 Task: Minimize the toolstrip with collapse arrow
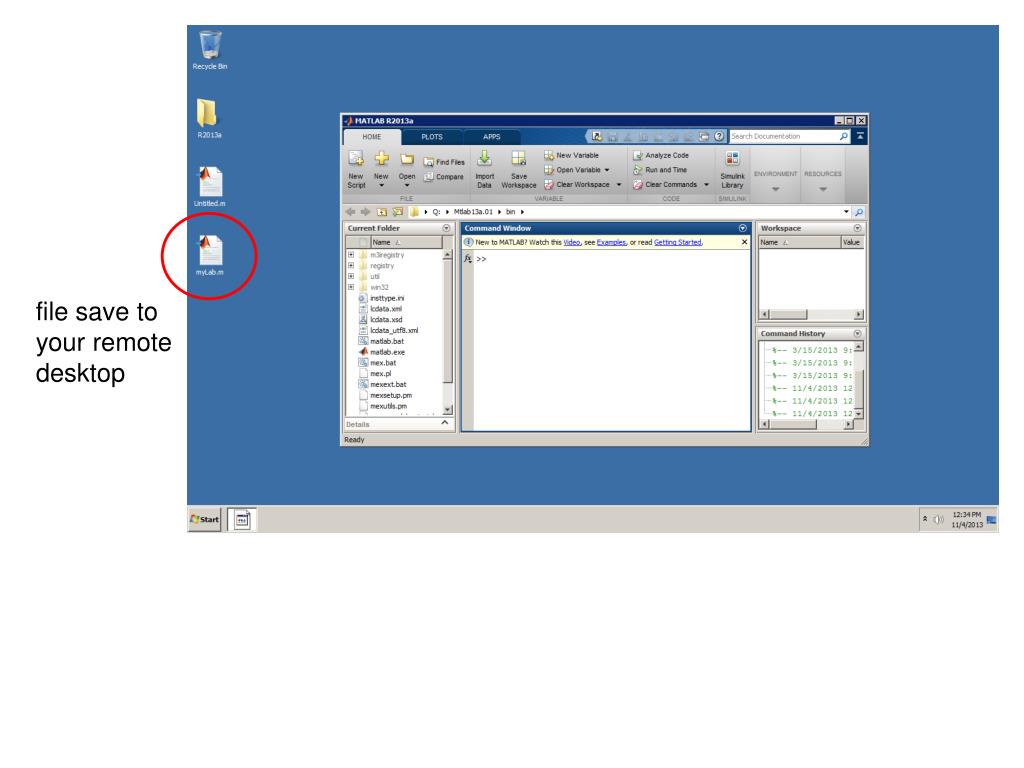point(860,136)
